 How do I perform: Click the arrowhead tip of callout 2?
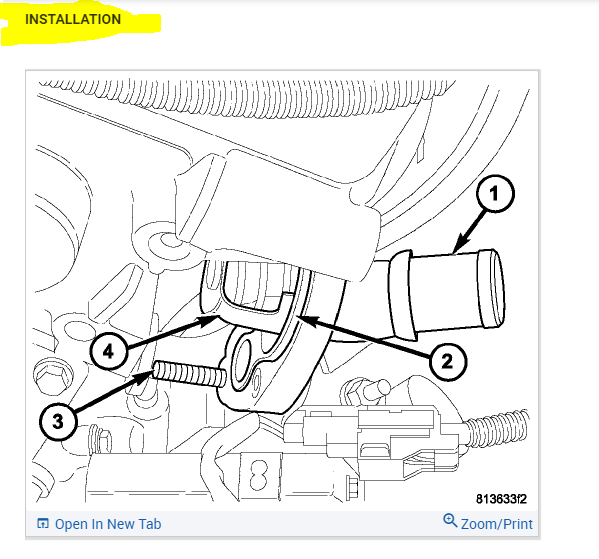tap(304, 317)
